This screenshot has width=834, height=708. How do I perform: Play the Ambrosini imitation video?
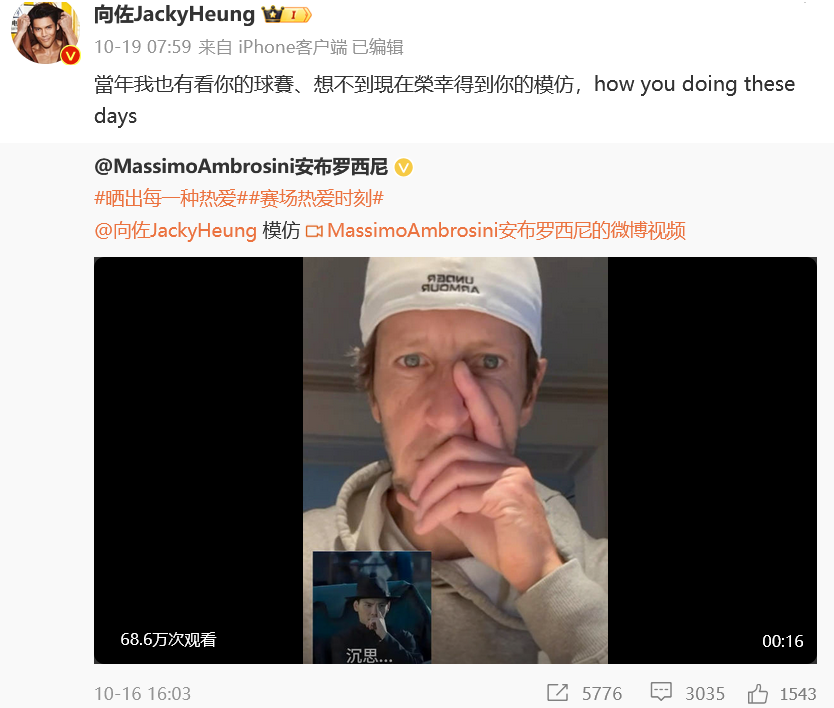[x=455, y=460]
